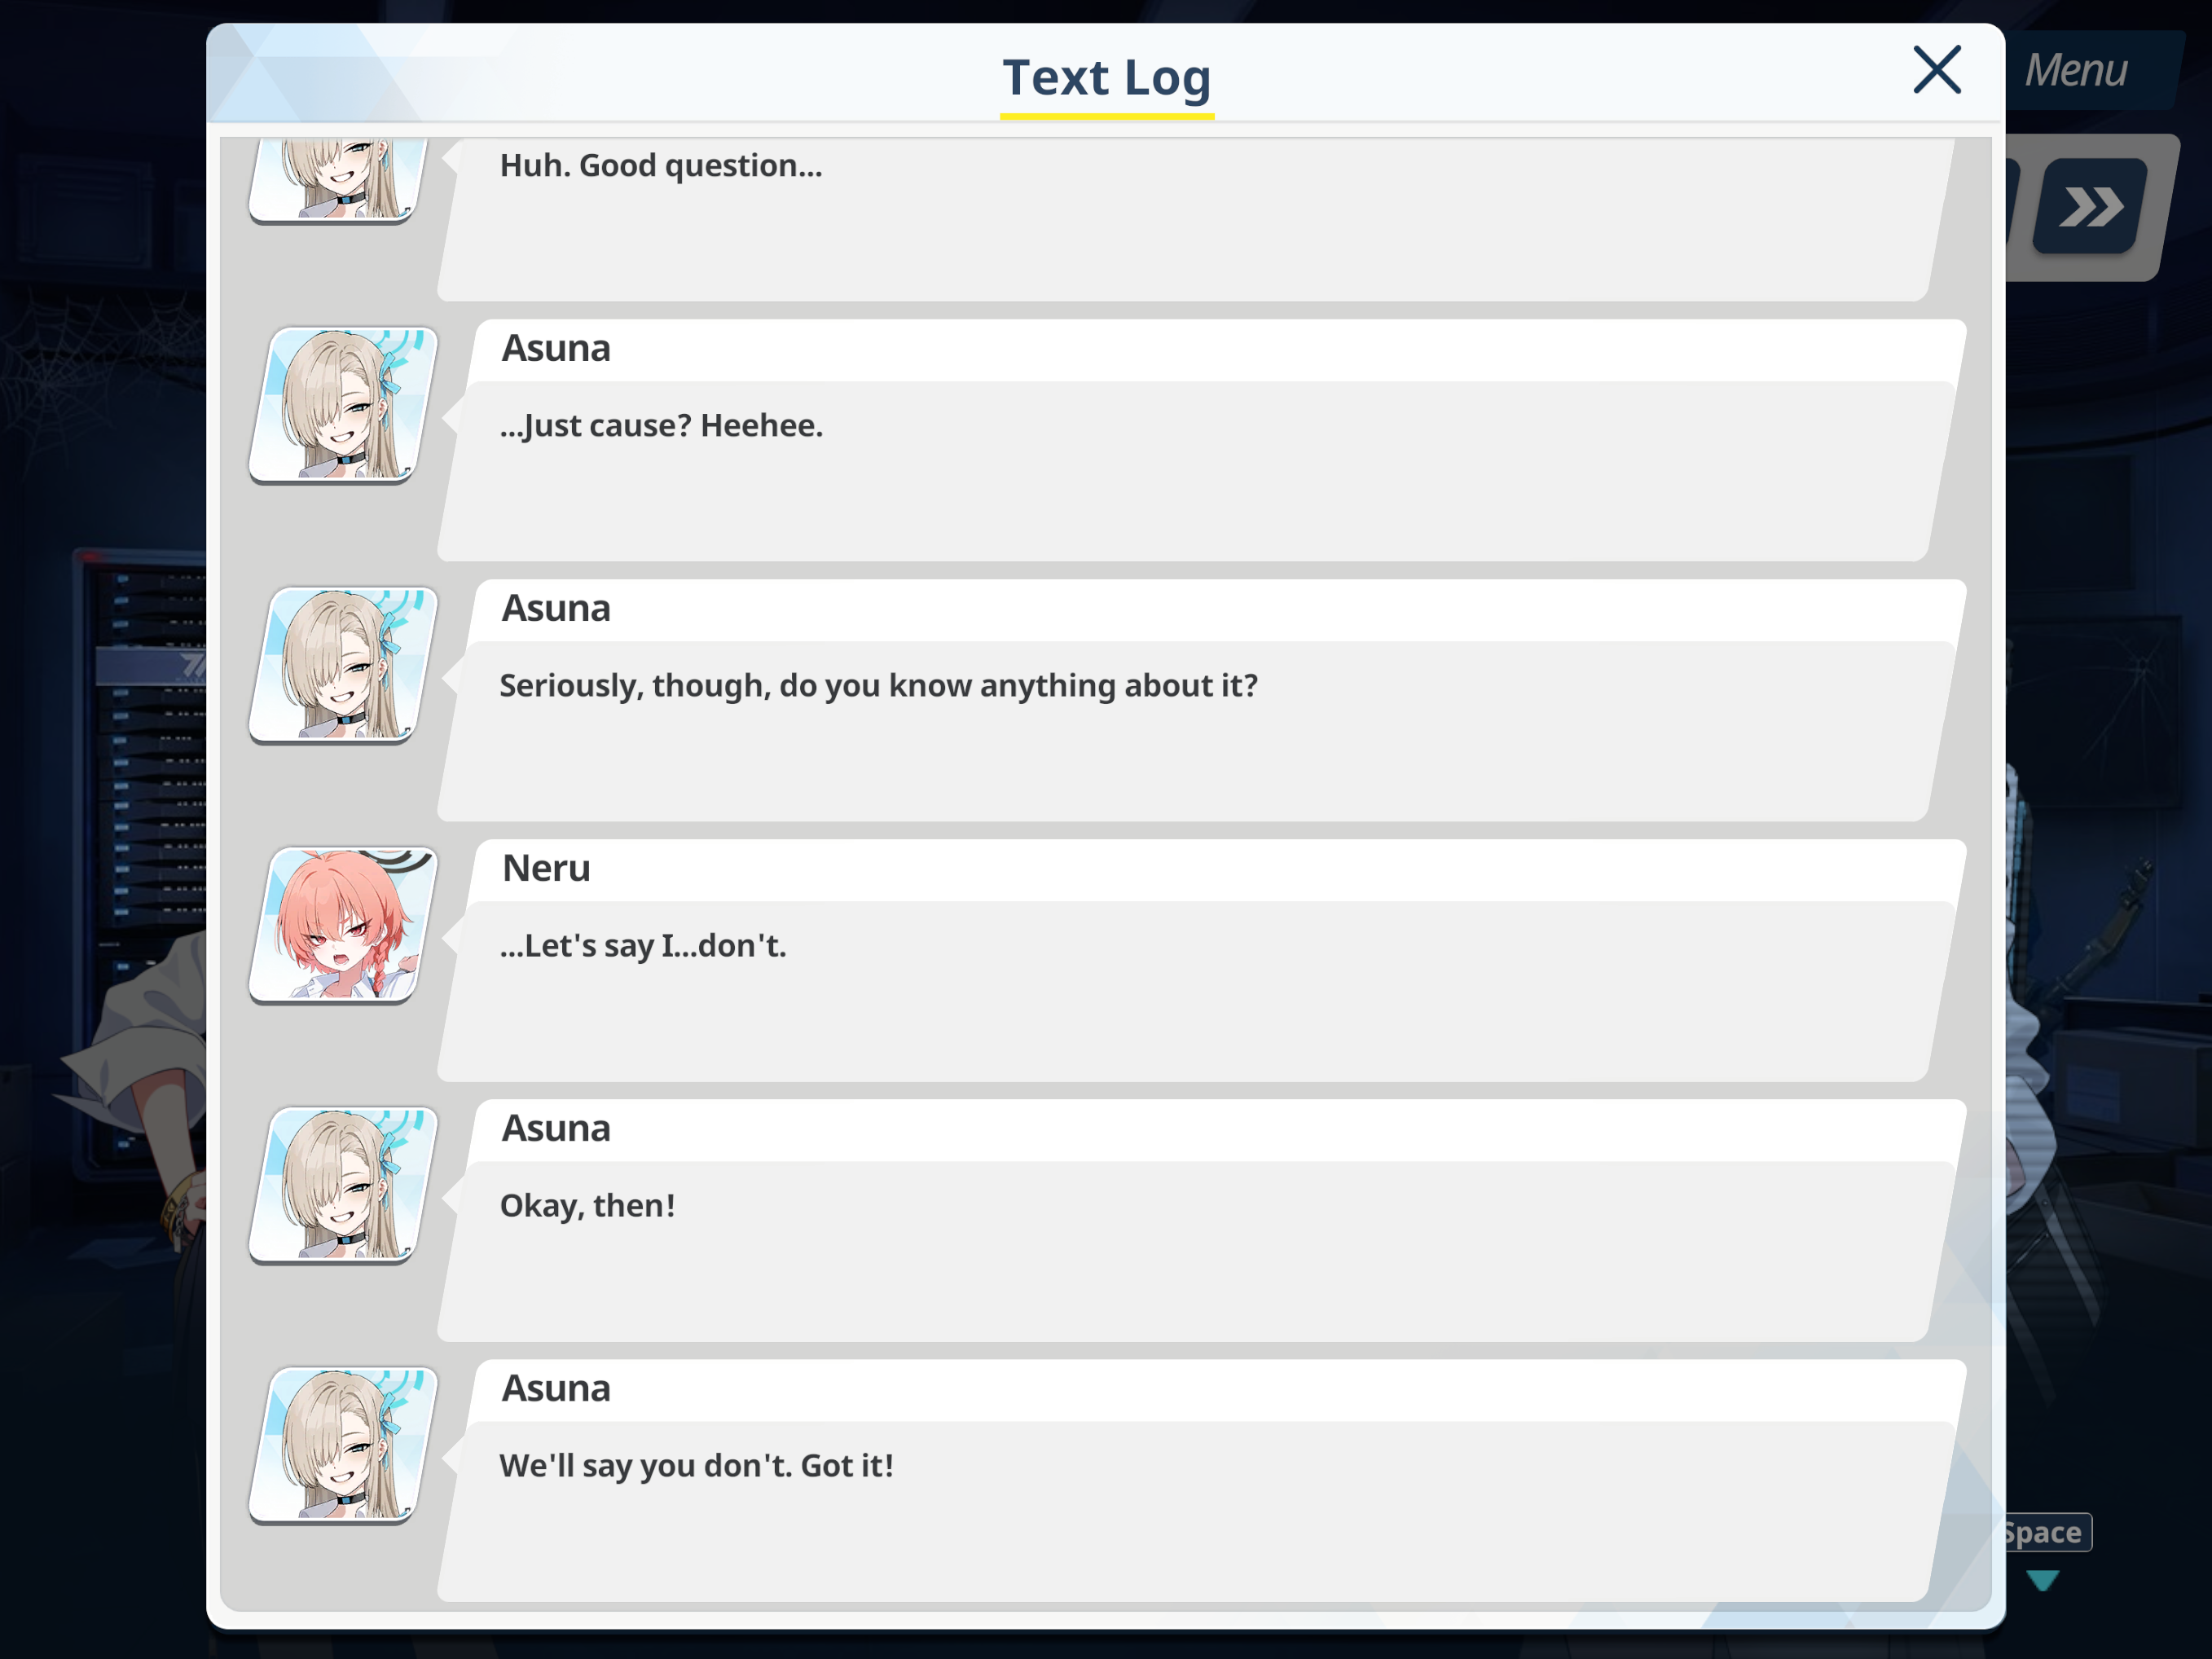This screenshot has height=1659, width=2212.
Task: Click the fast-forward double arrow icon
Action: 2091,207
